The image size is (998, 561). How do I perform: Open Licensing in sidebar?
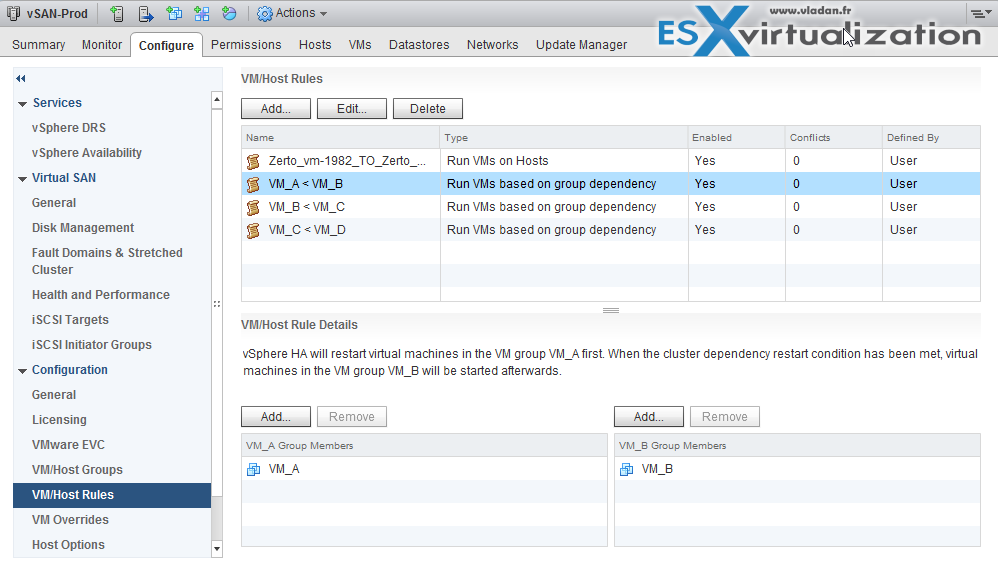pos(59,420)
